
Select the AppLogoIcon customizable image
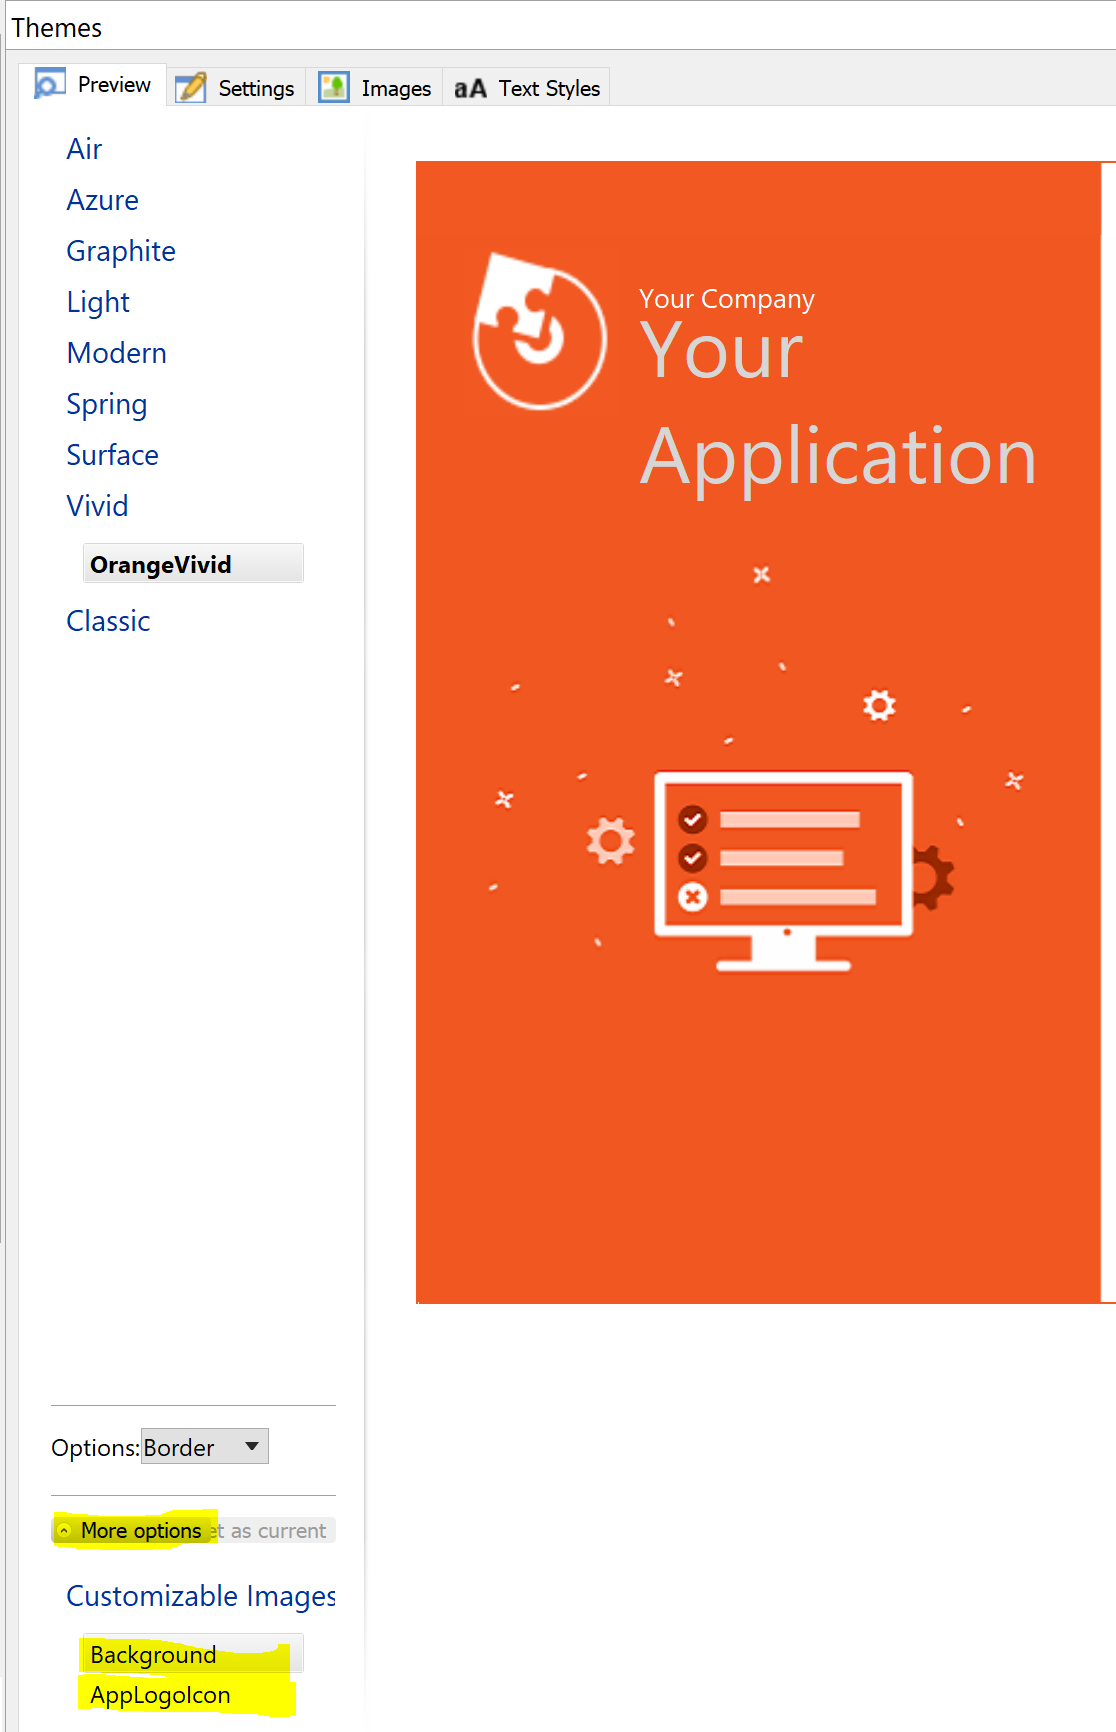tap(160, 1695)
